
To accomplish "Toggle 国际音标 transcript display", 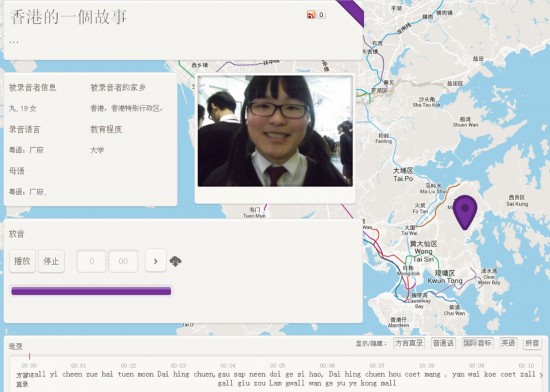I will pyautogui.click(x=477, y=343).
